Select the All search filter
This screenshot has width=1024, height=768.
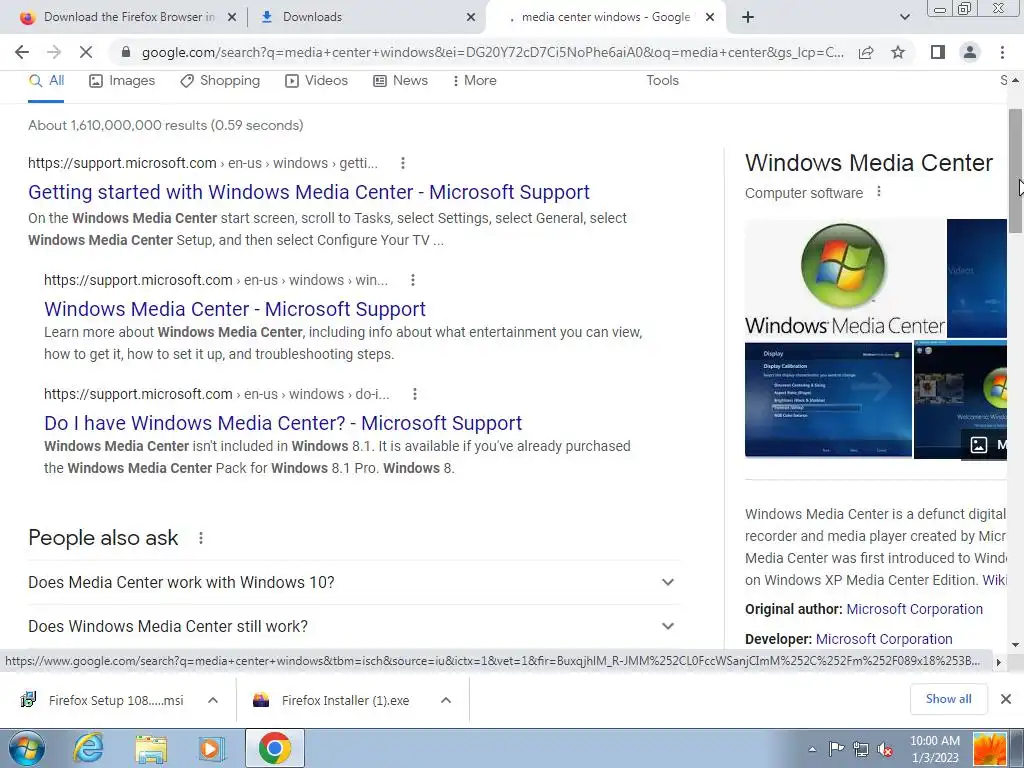46,80
